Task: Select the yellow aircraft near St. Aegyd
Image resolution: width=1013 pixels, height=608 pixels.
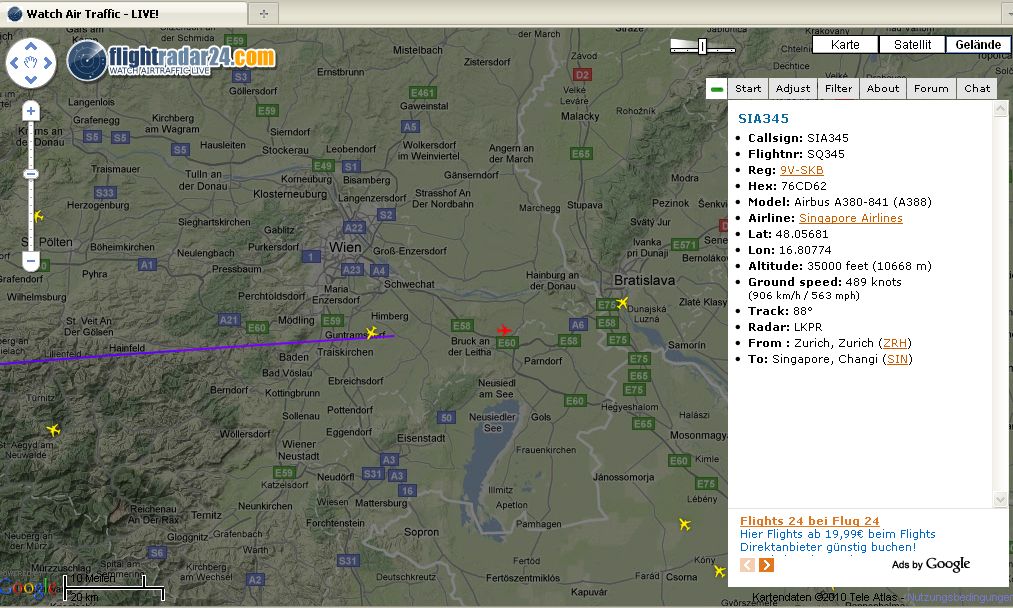Action: (53, 430)
